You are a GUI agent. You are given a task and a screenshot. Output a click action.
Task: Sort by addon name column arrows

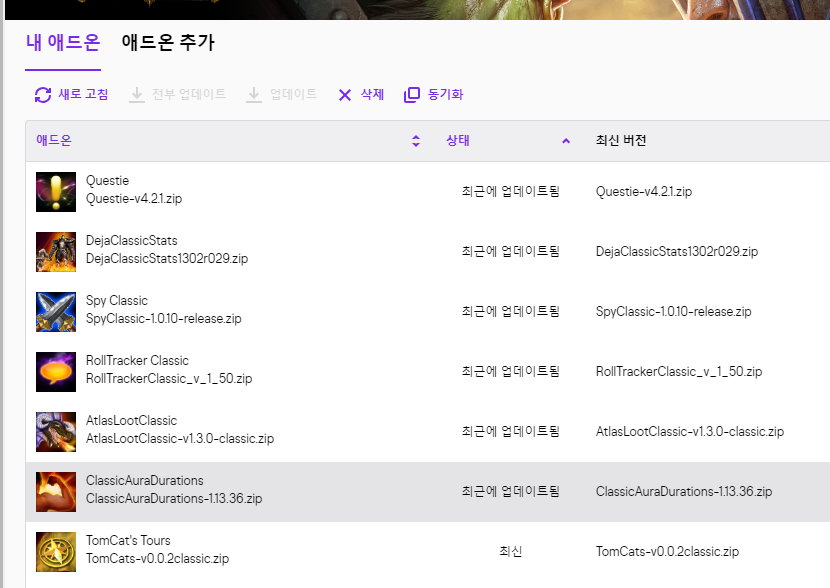pyautogui.click(x=416, y=141)
